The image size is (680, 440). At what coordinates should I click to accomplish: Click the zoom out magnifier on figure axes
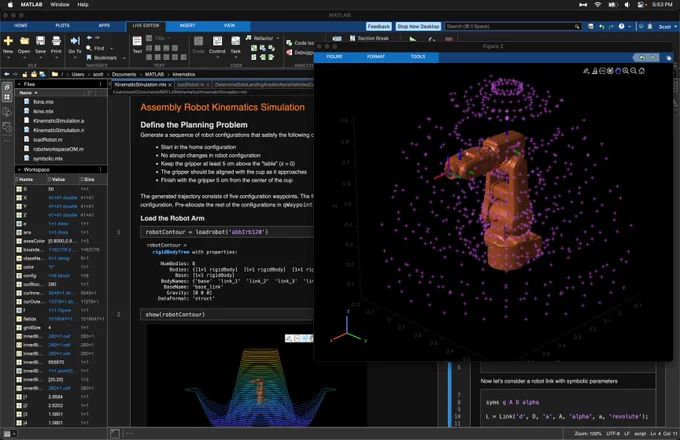pyautogui.click(x=634, y=71)
